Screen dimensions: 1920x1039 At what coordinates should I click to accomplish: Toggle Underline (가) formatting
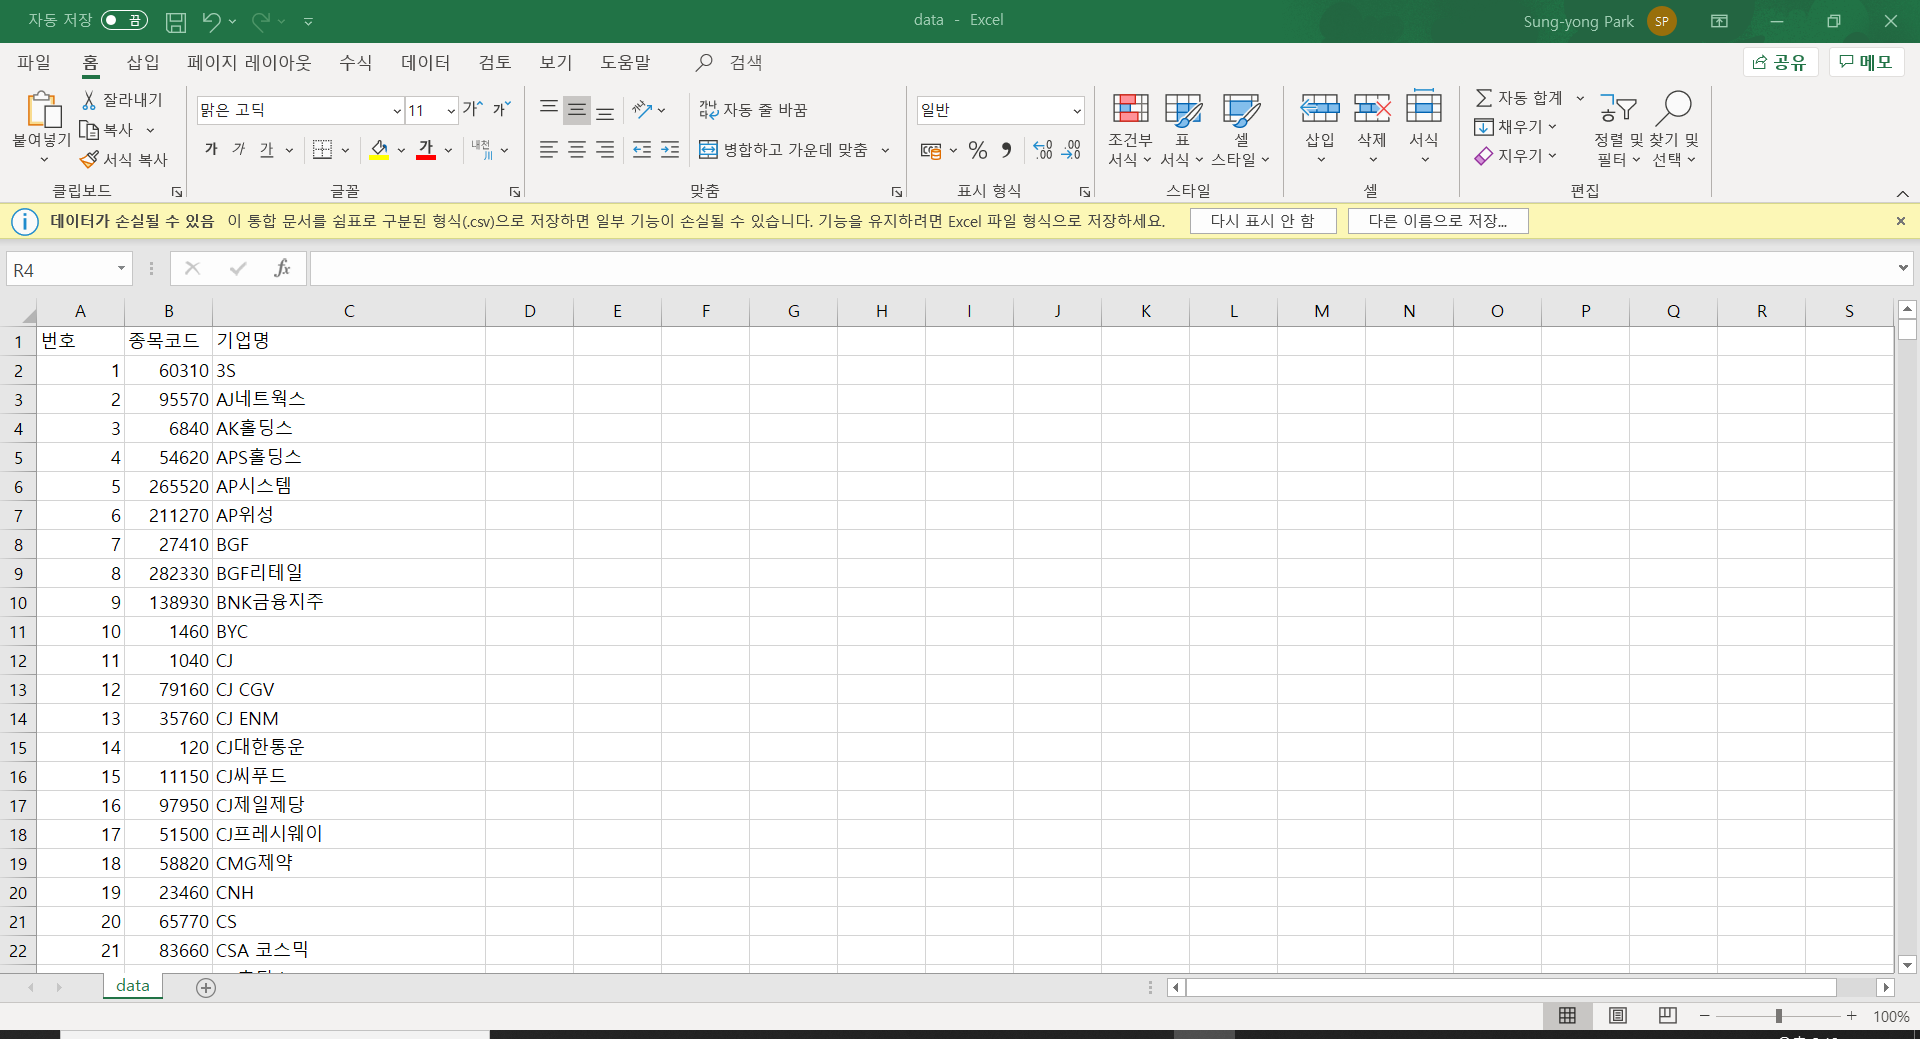[267, 149]
